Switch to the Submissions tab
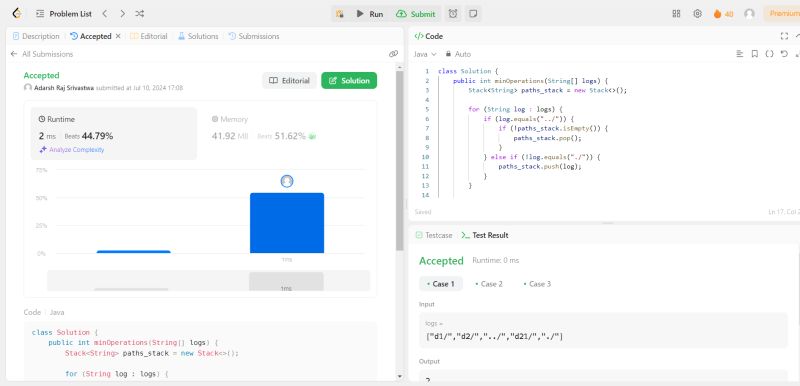Screen dimensions: 800x386 254,36
